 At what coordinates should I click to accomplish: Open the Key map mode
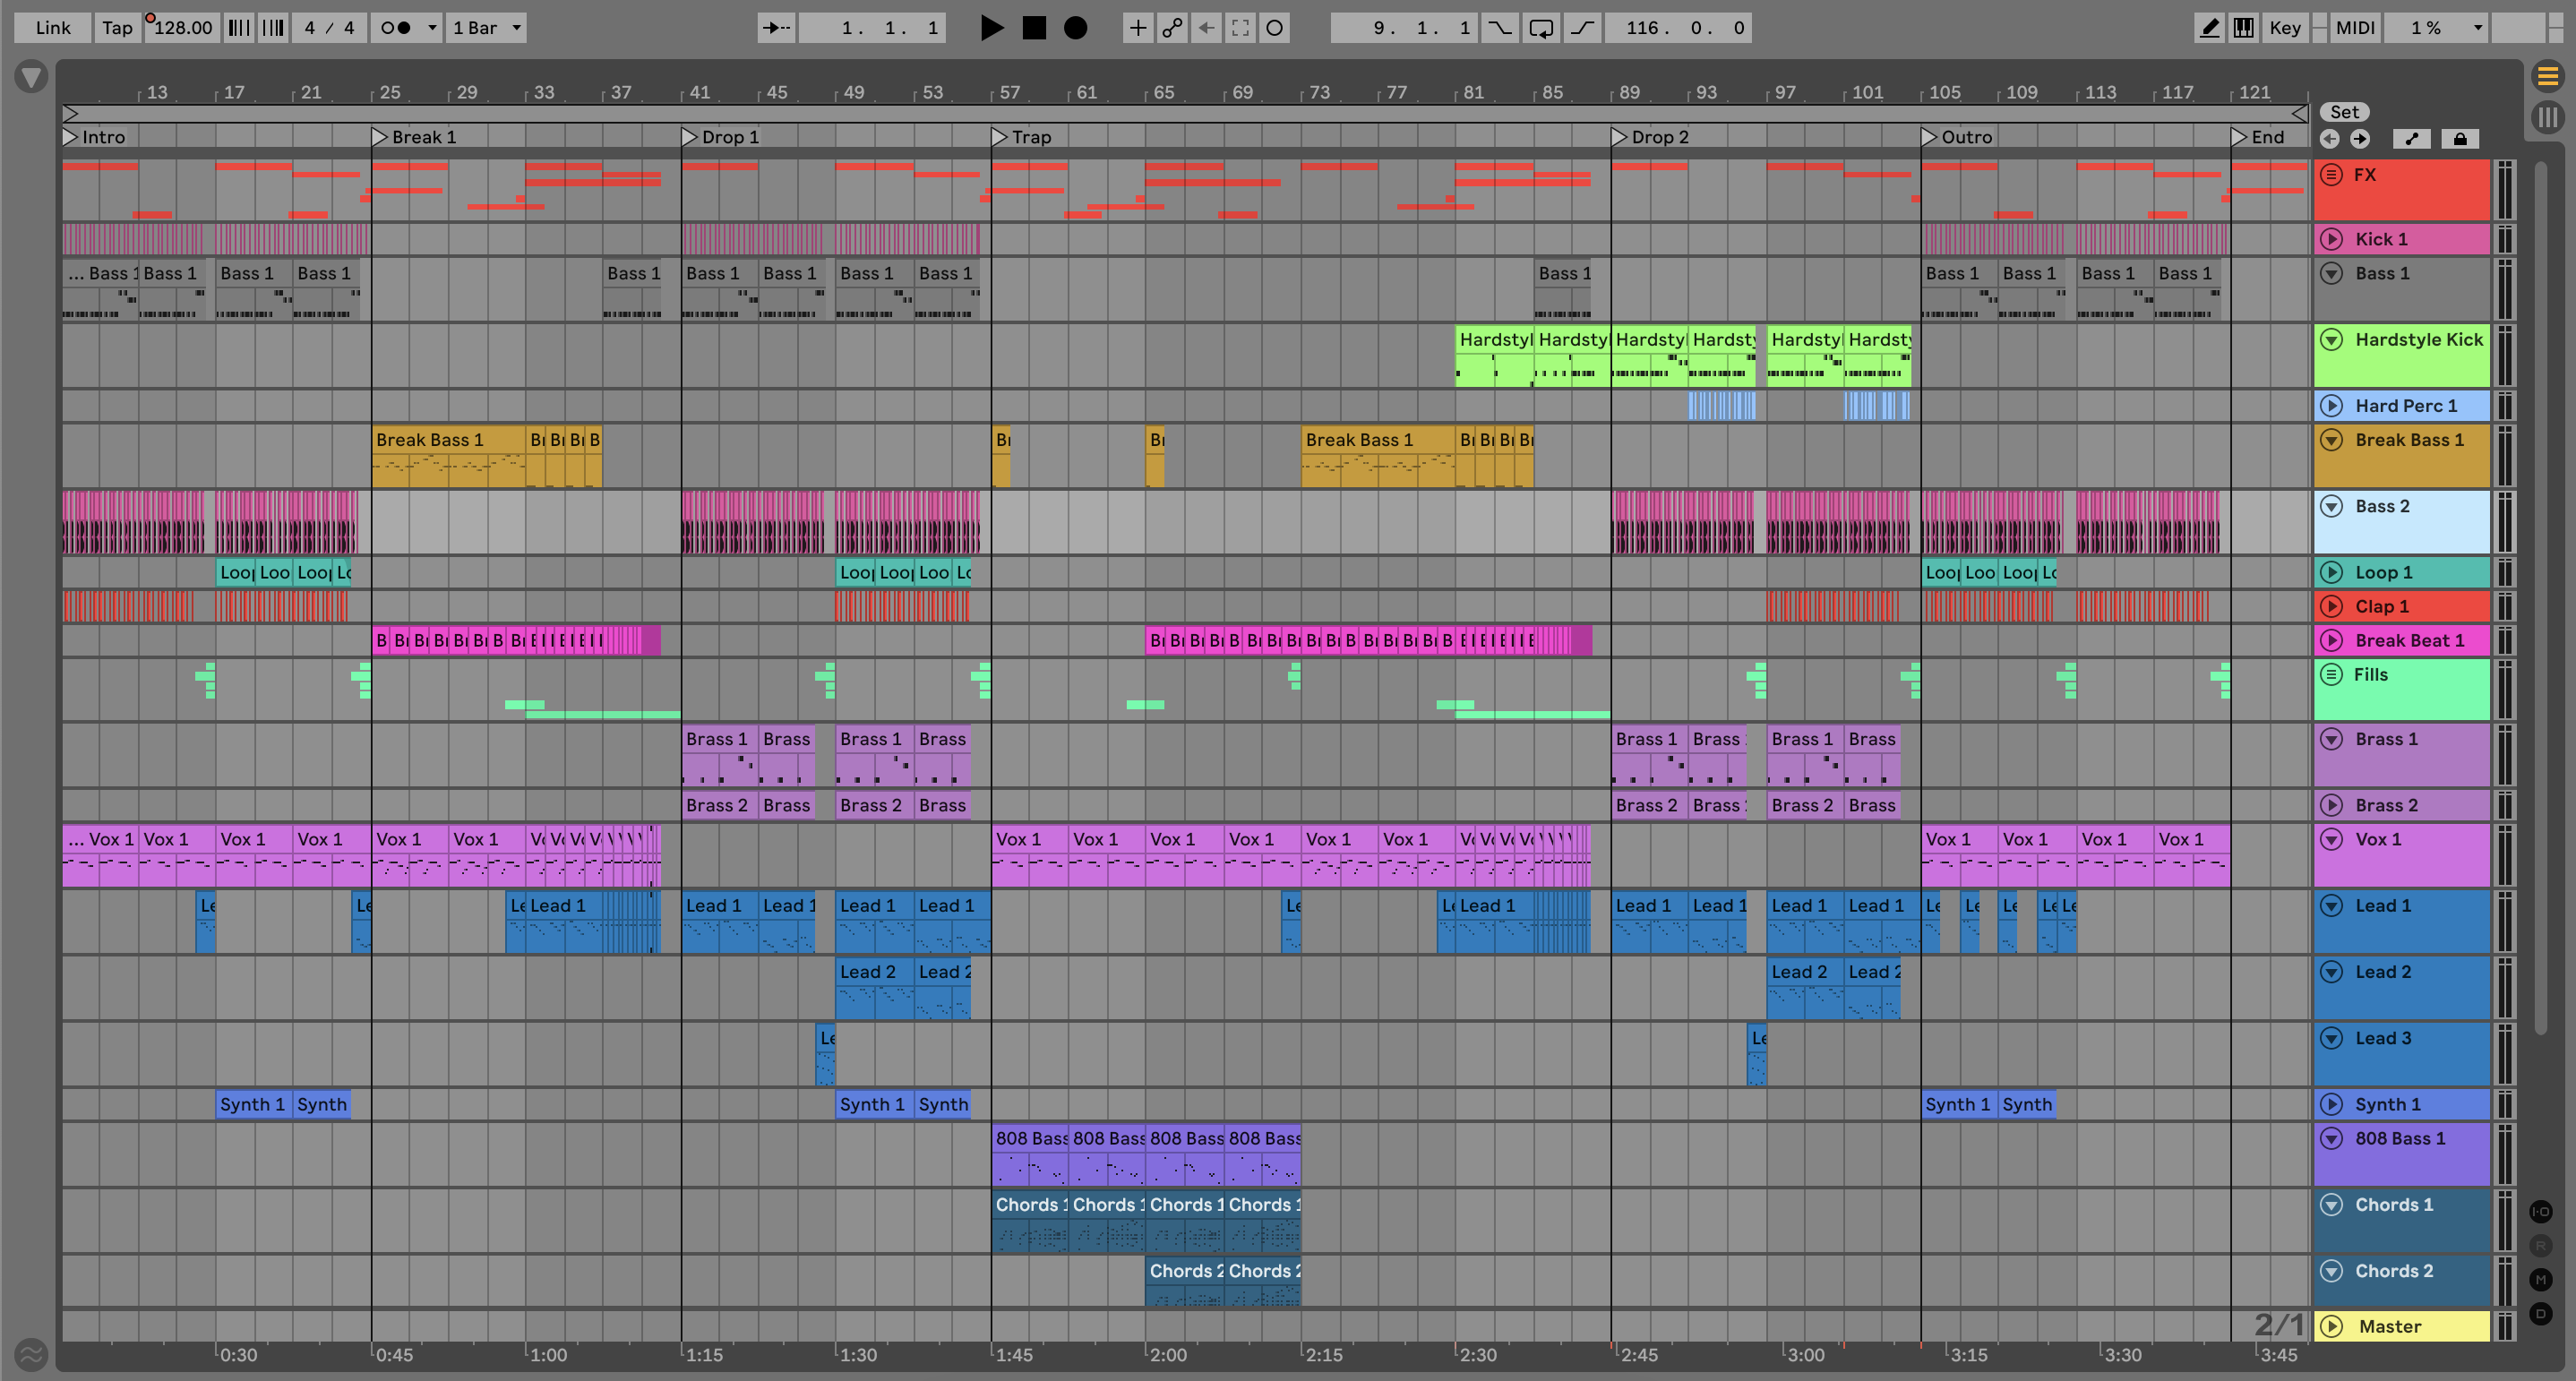[x=2284, y=28]
